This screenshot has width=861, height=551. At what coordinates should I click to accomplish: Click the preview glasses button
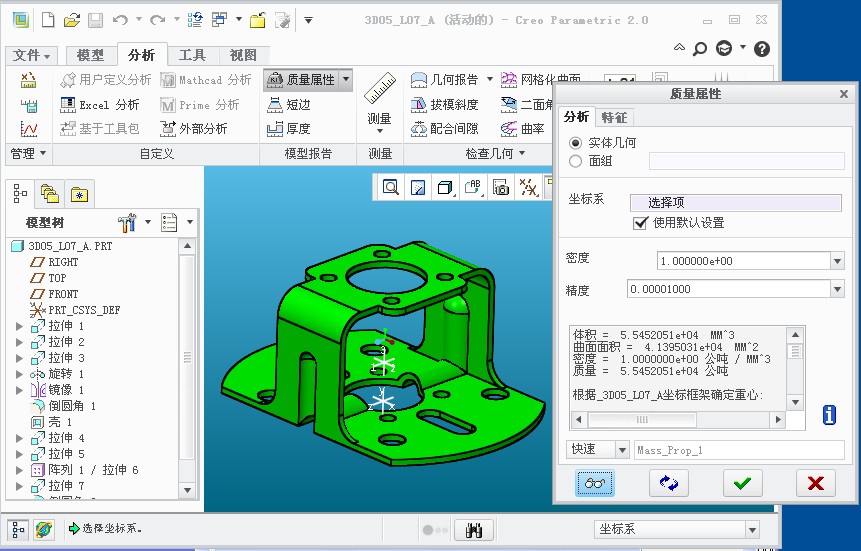(595, 483)
